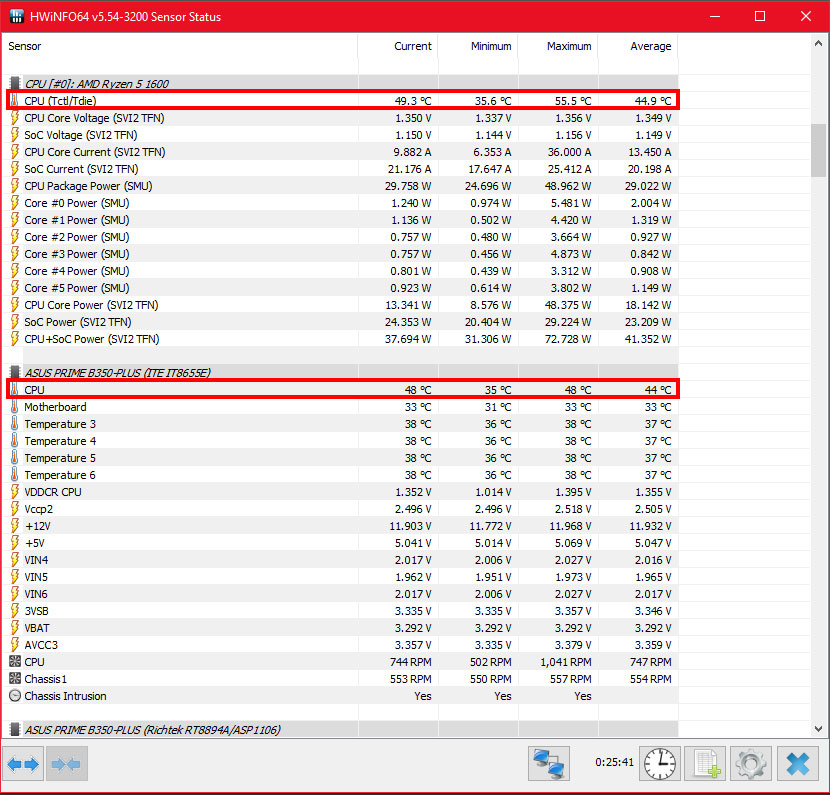This screenshot has height=795, width=830.
Task: Click the Chassis Intrusion status icon
Action: coord(15,695)
